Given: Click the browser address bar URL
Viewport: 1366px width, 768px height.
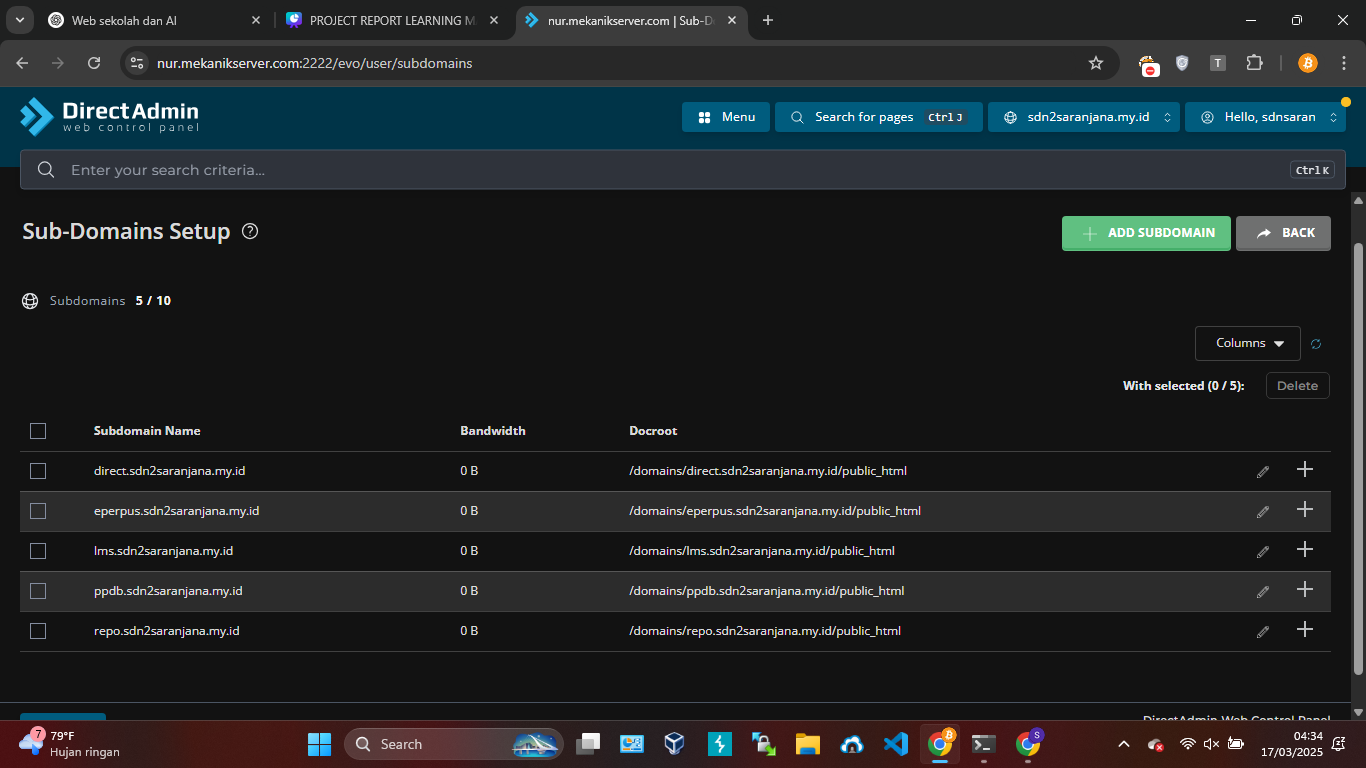Looking at the screenshot, I should coord(315,63).
